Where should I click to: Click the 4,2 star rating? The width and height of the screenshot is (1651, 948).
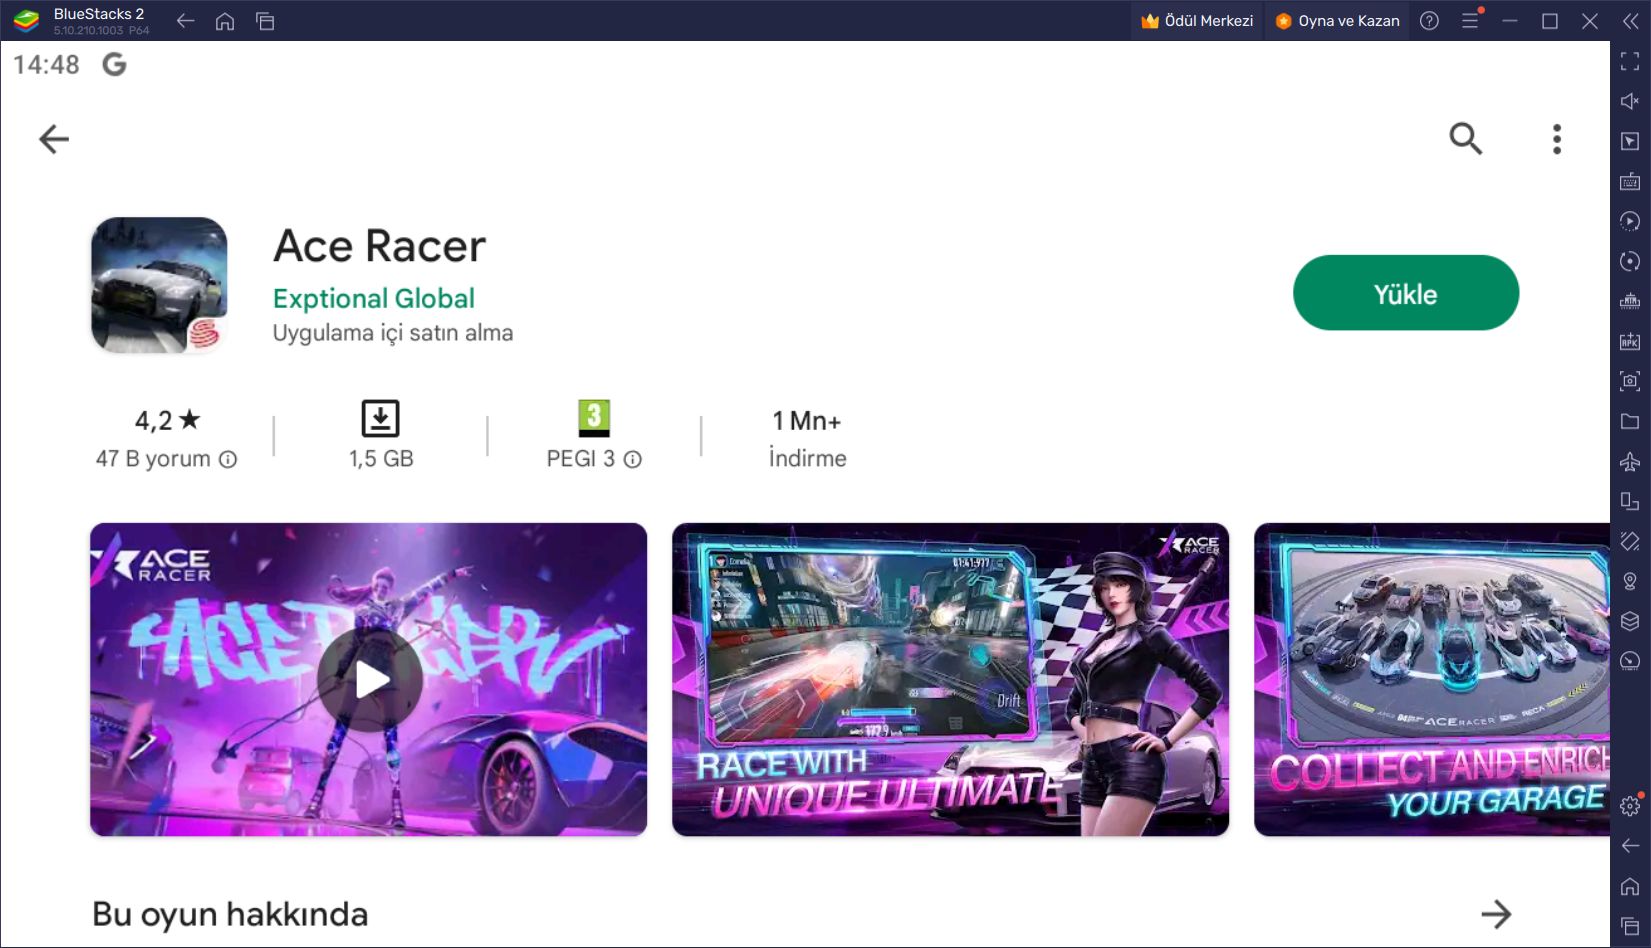(168, 420)
